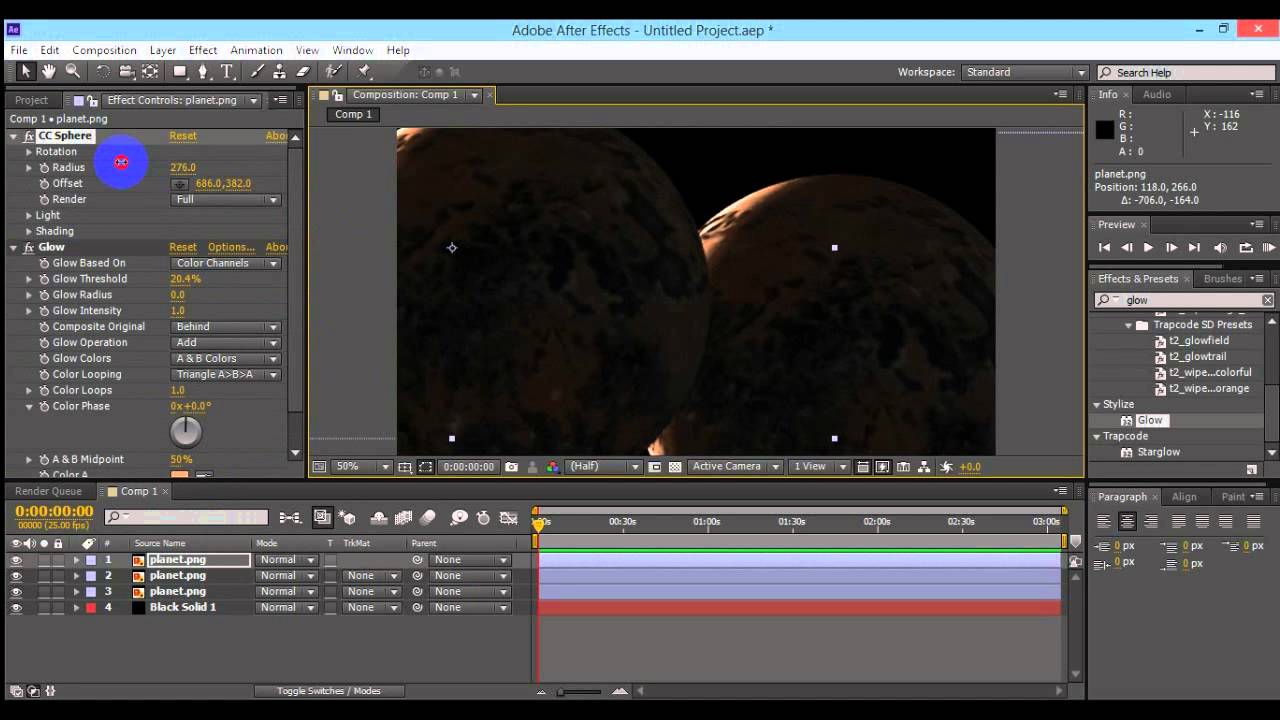
Task: Select the Zoom tool in toolbar
Action: point(73,71)
